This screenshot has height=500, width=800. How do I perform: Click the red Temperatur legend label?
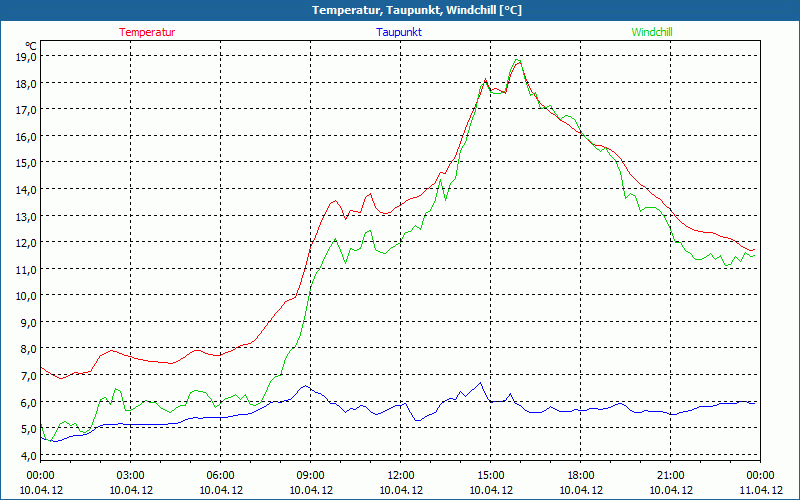tap(147, 32)
